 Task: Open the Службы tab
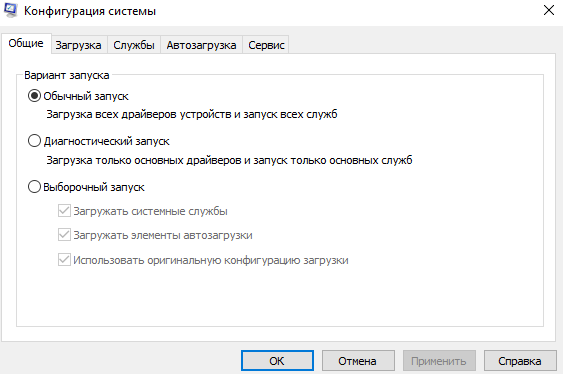(x=134, y=45)
